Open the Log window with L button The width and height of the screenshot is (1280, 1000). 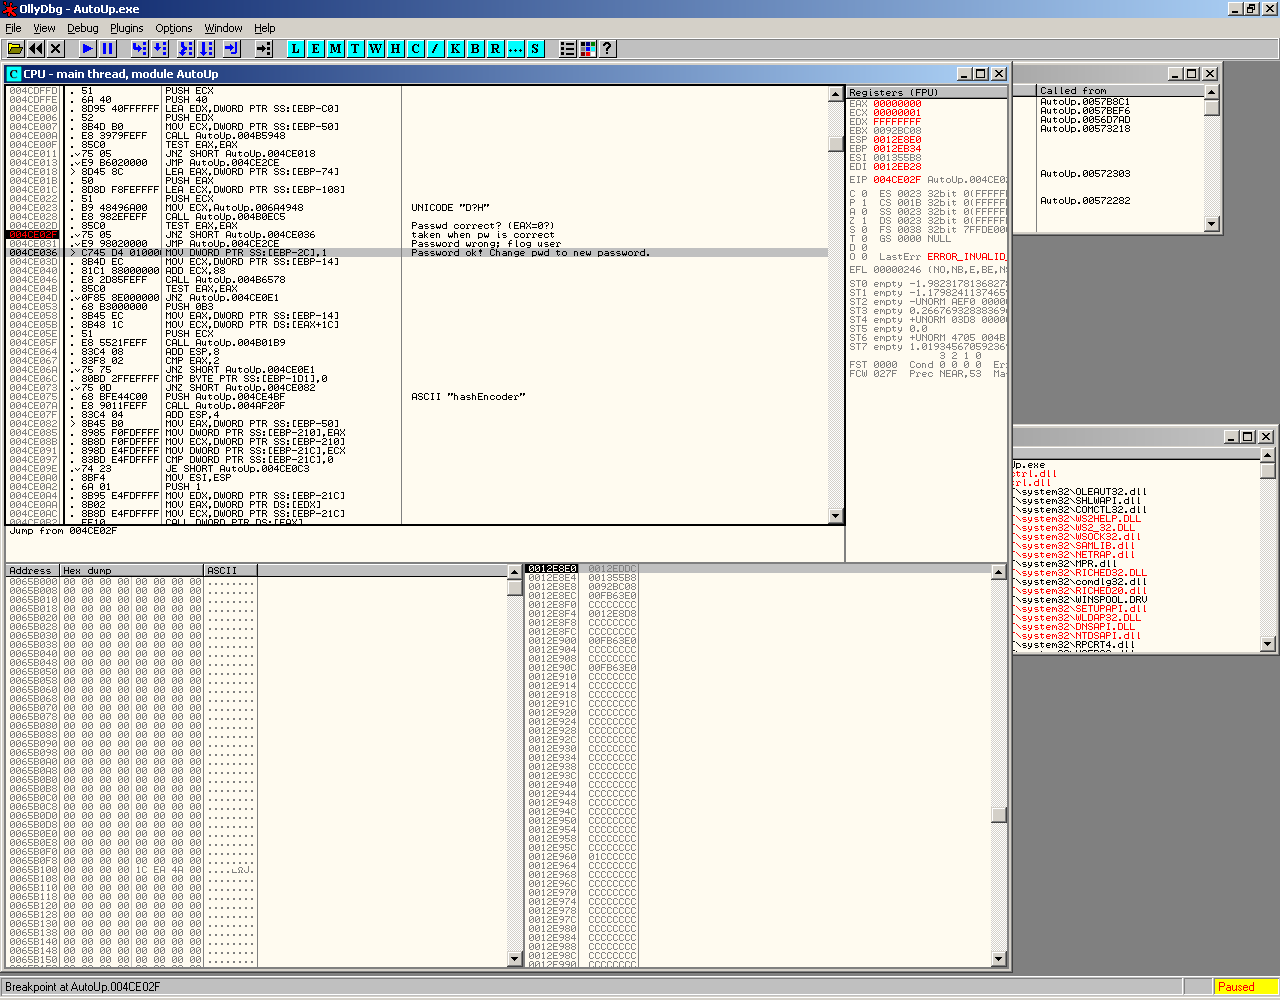coord(295,49)
